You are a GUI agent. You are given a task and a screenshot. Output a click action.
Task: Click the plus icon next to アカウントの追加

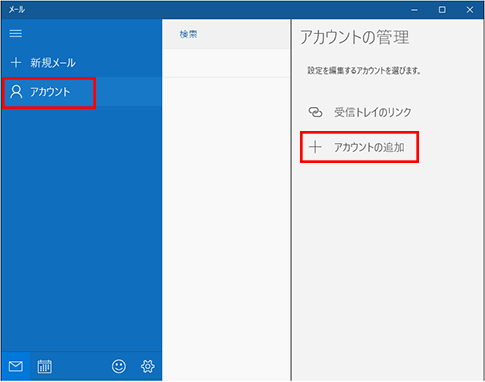coord(315,147)
